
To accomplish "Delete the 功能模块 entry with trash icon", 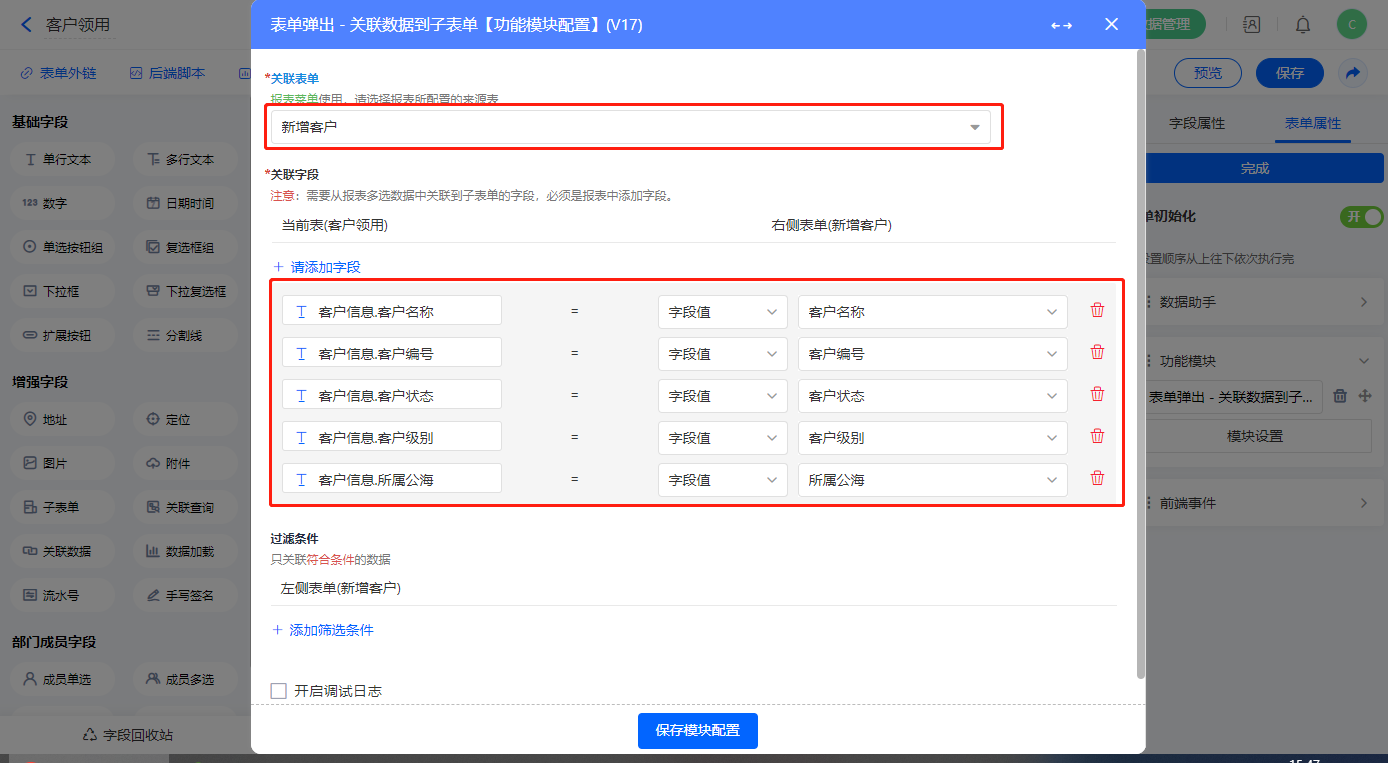I will [x=1341, y=396].
